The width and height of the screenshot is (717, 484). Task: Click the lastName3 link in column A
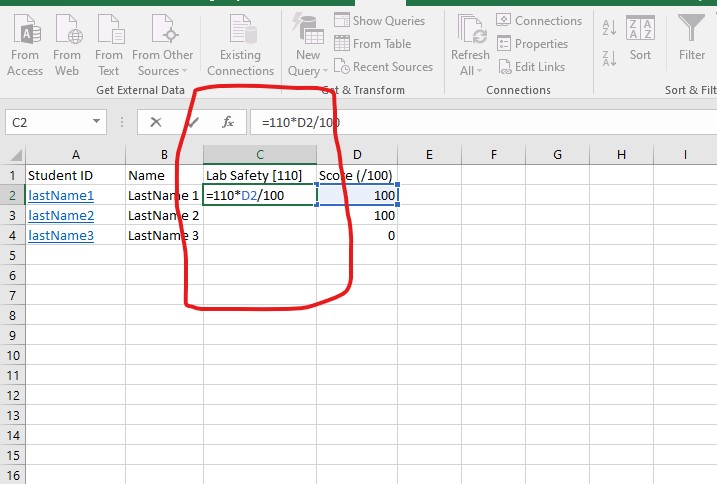[x=61, y=235]
